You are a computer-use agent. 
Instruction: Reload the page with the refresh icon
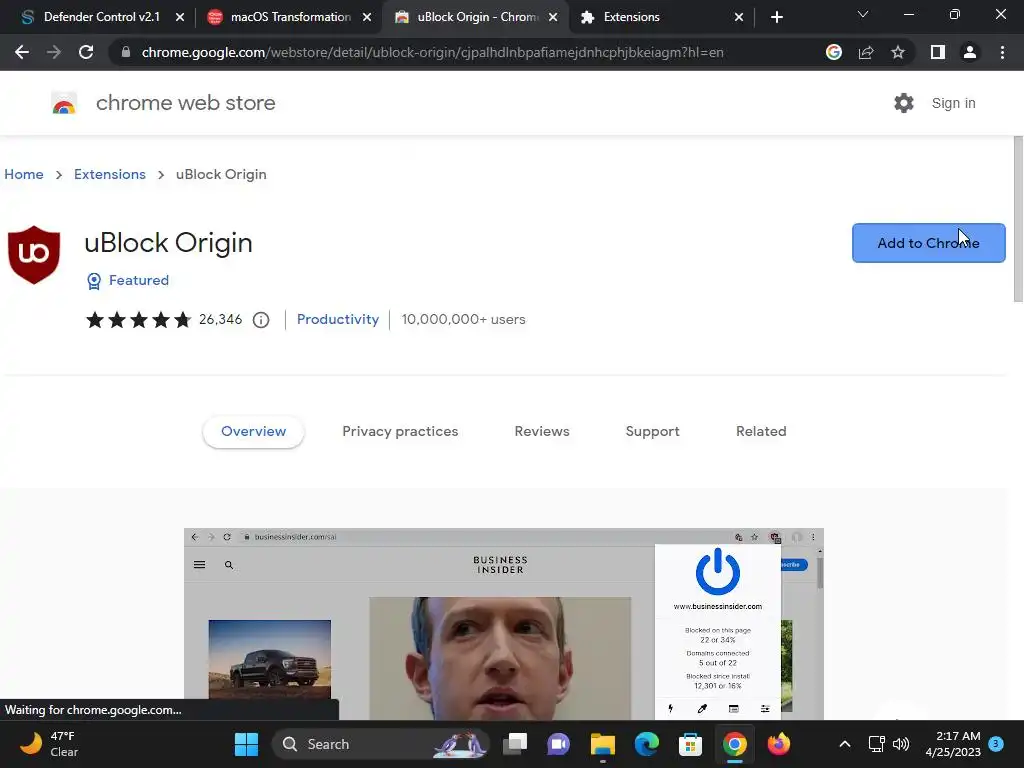click(86, 52)
